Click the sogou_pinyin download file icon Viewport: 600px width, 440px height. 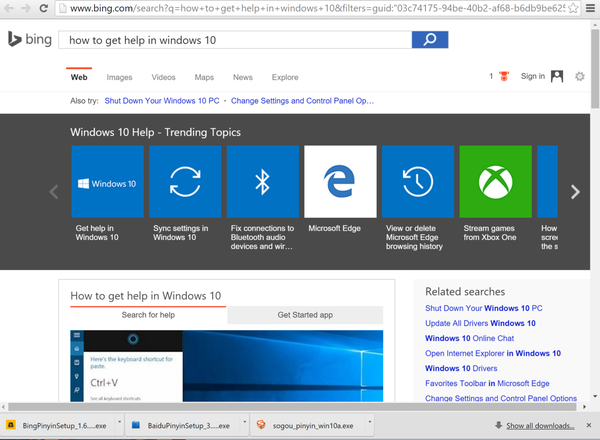261,425
